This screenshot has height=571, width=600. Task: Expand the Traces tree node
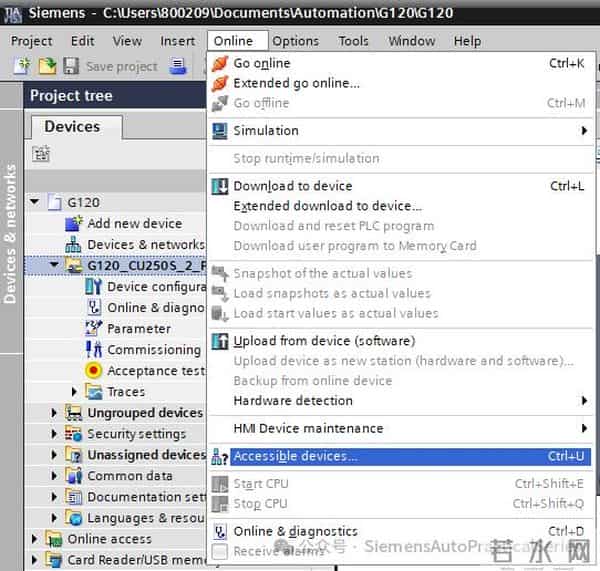pyautogui.click(x=75, y=392)
